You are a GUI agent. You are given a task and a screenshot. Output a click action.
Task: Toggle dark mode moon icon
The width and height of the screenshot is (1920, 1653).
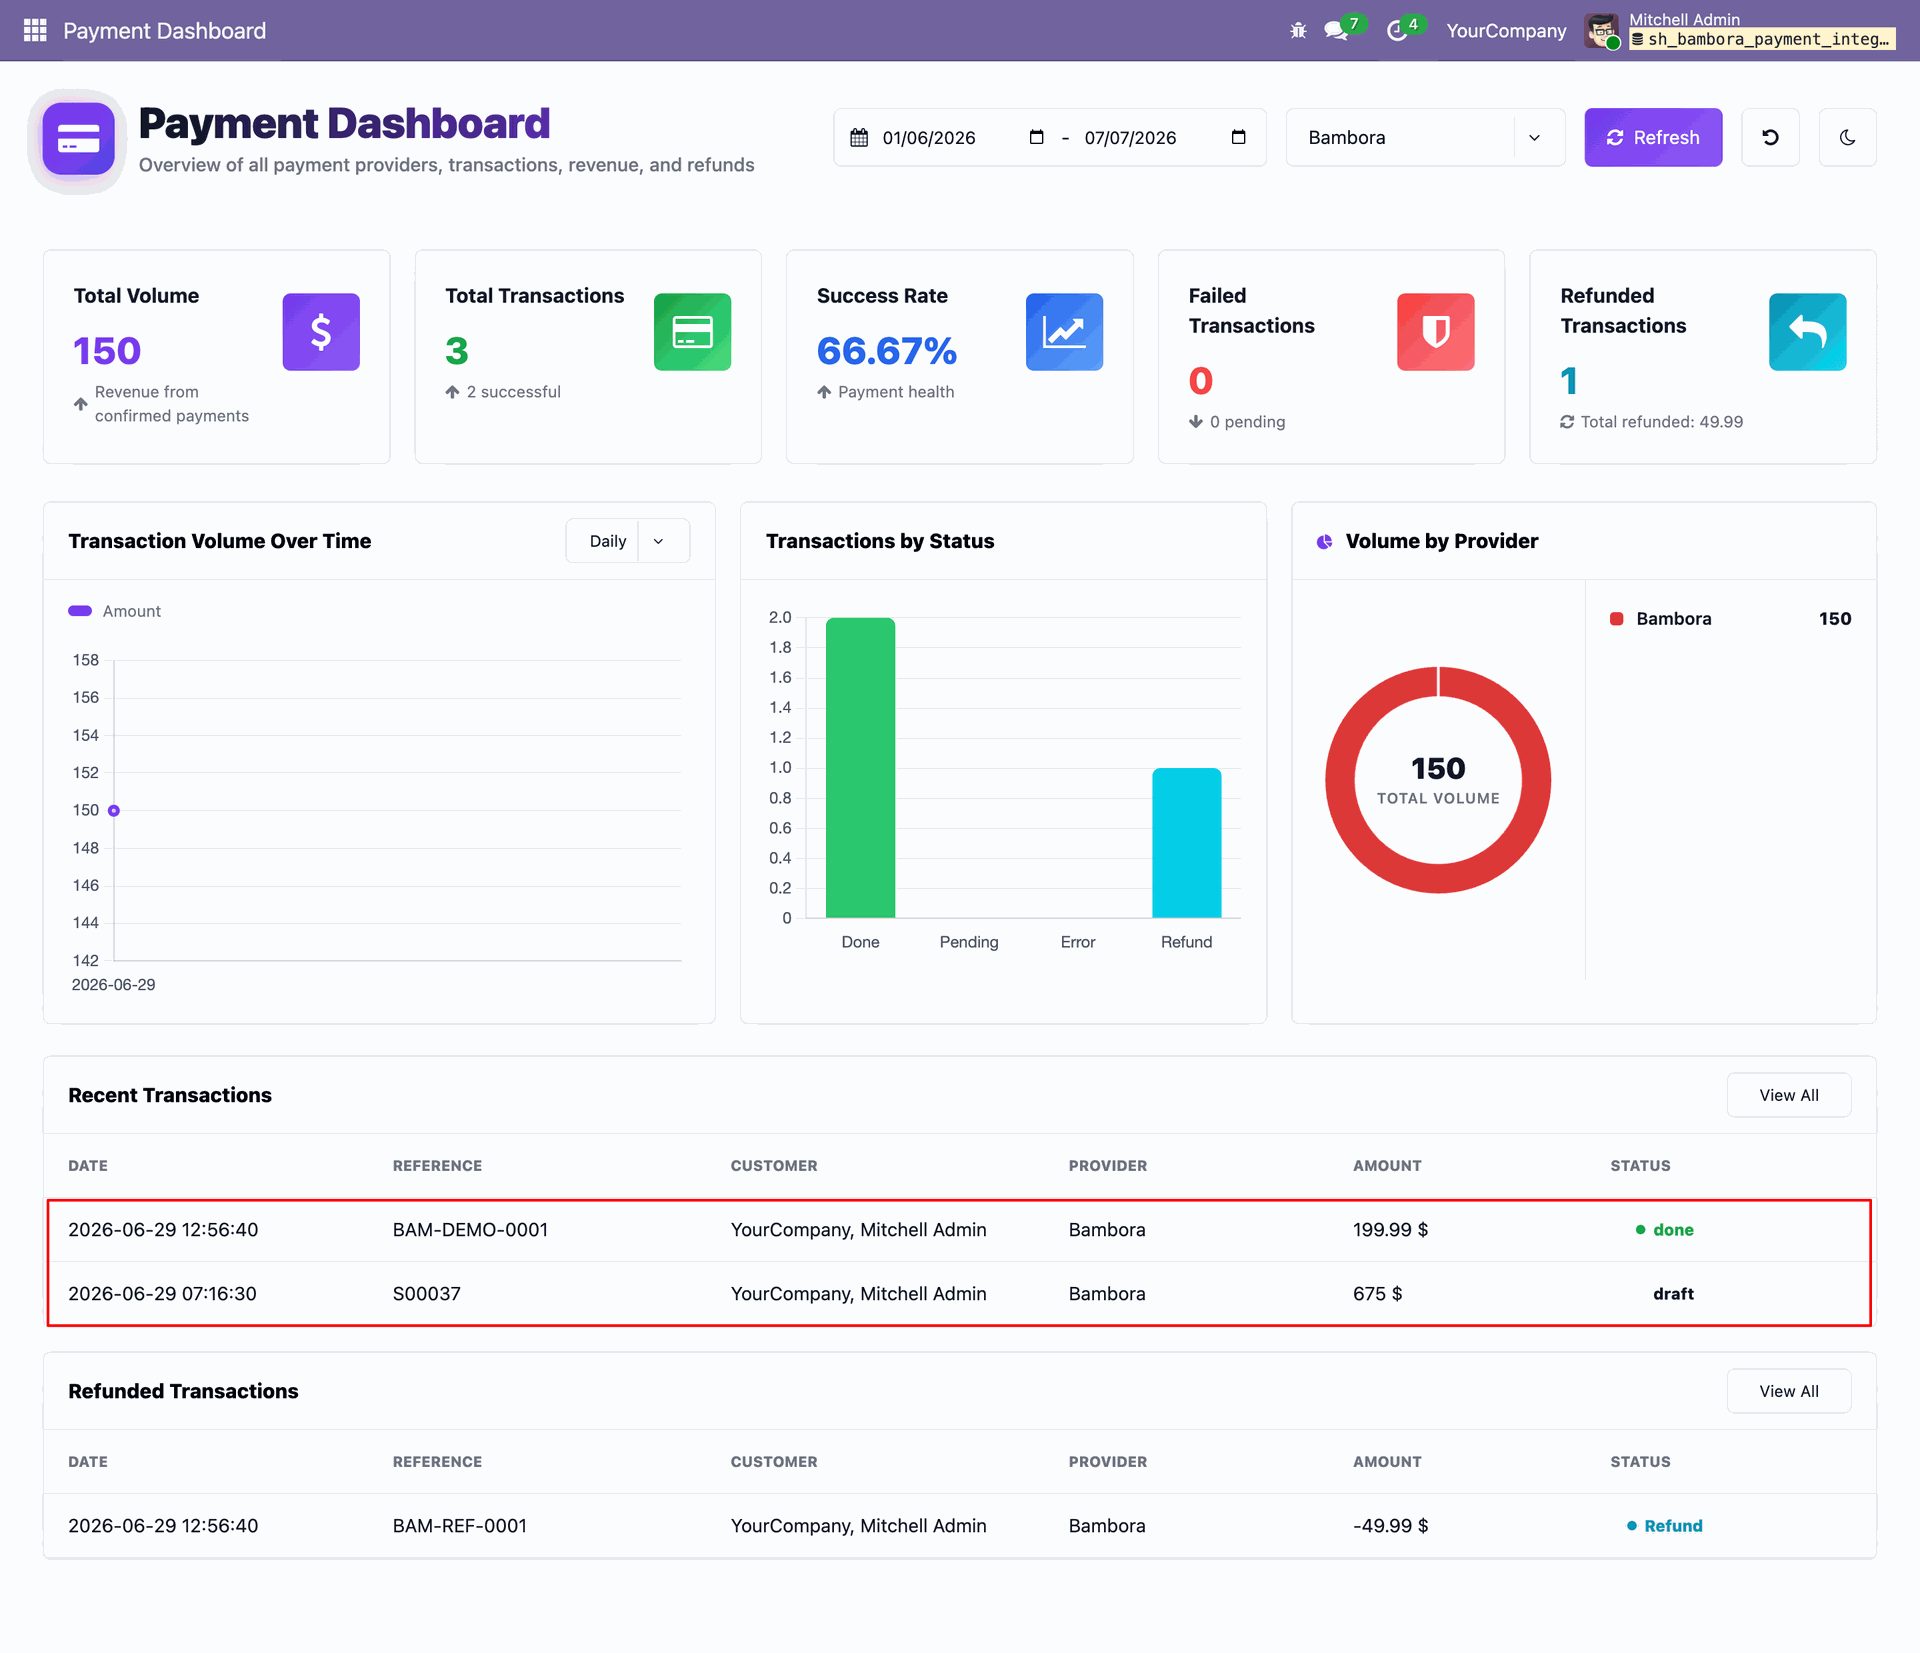(1847, 137)
